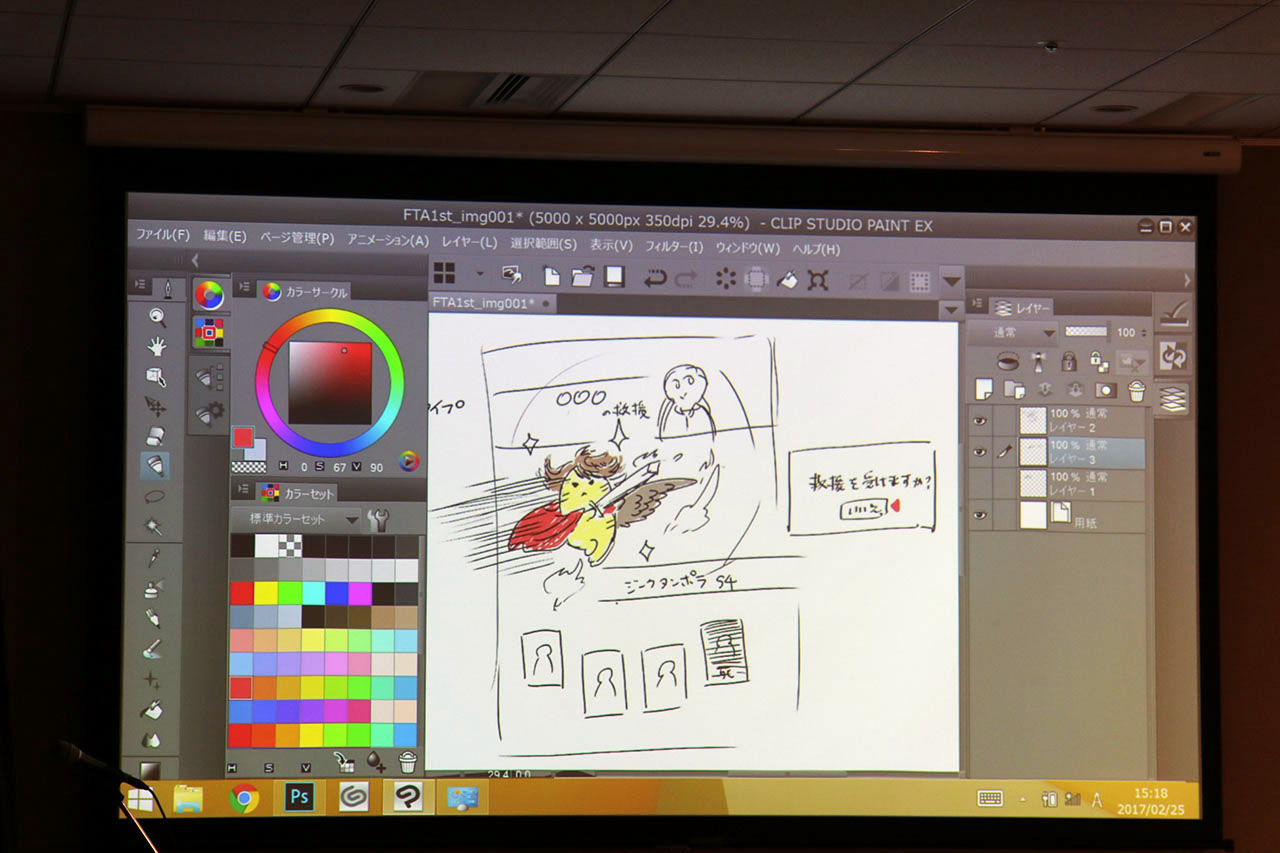This screenshot has width=1280, height=853.
Task: Create a layer mask
Action: [1106, 390]
